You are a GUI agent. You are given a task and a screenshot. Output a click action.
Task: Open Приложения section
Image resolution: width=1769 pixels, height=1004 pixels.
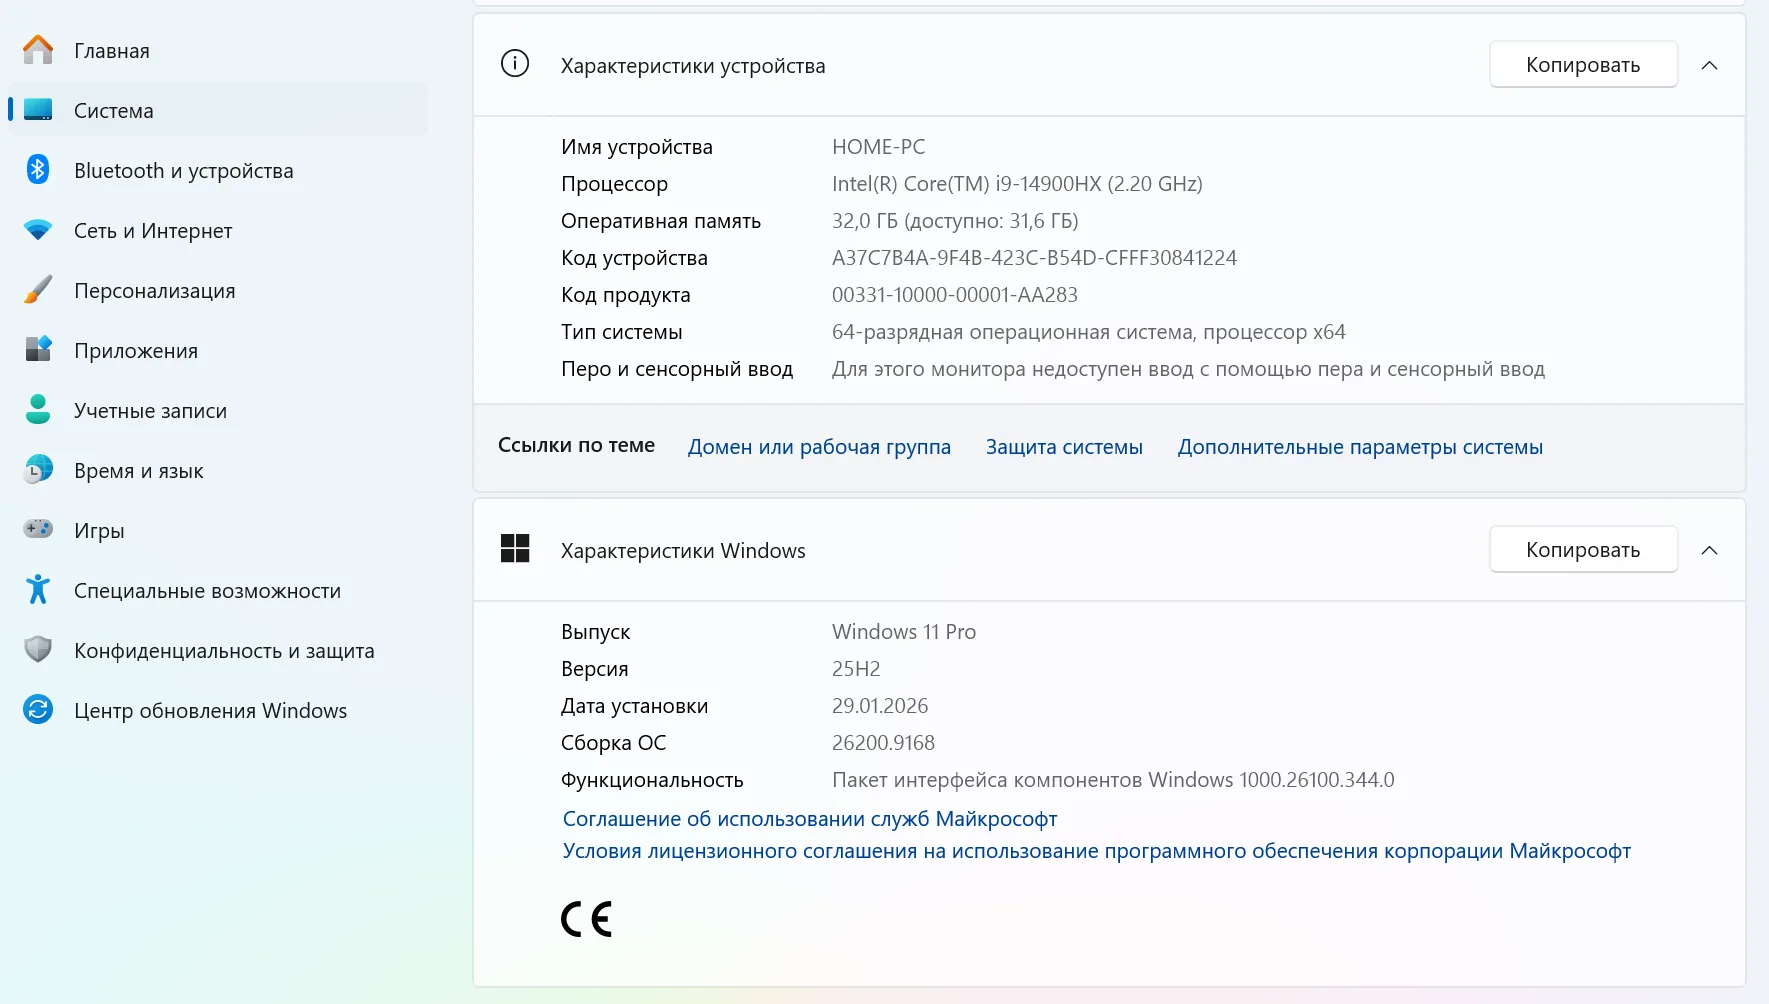tap(218, 350)
